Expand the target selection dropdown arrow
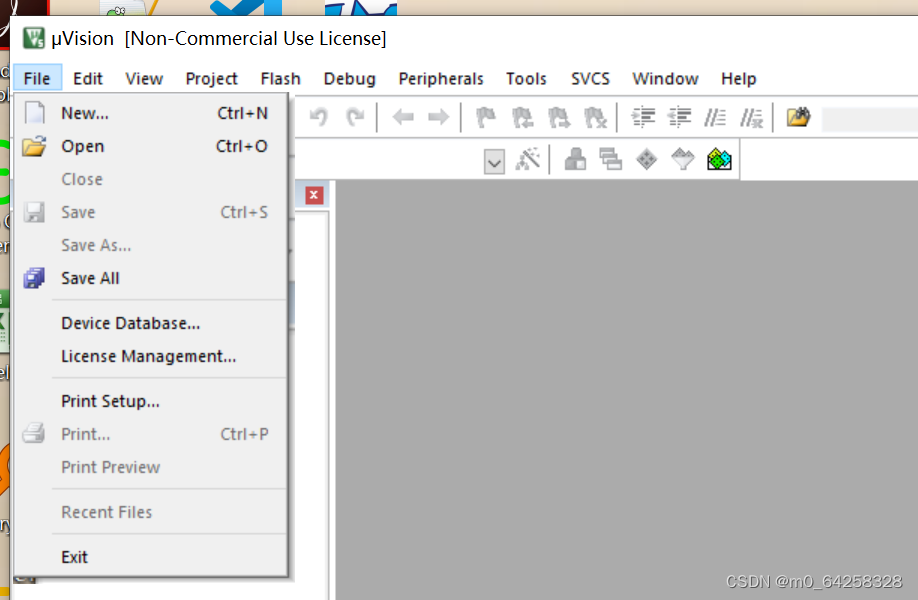This screenshot has height=600, width=918. coord(494,161)
